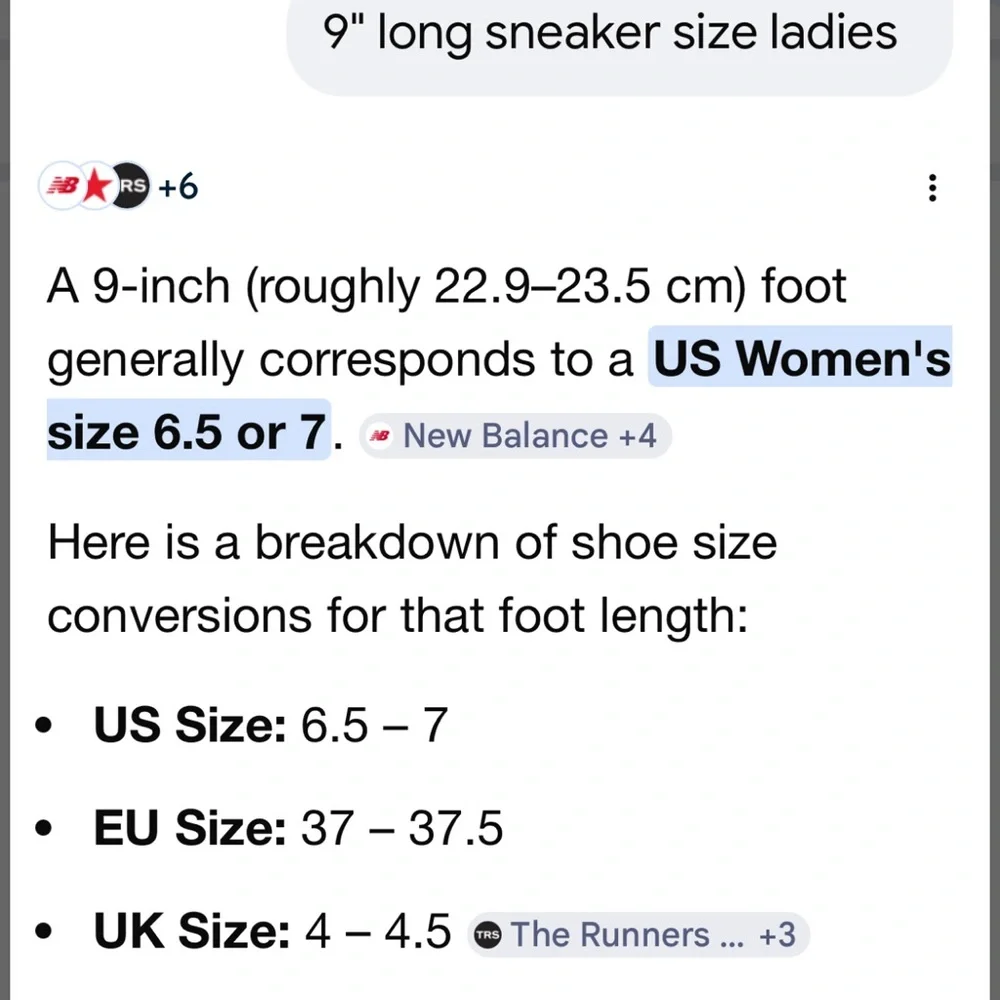The image size is (1000, 1000).
Task: Click the "US Size: 6.5 – 7" list item
Action: pyautogui.click(x=270, y=726)
